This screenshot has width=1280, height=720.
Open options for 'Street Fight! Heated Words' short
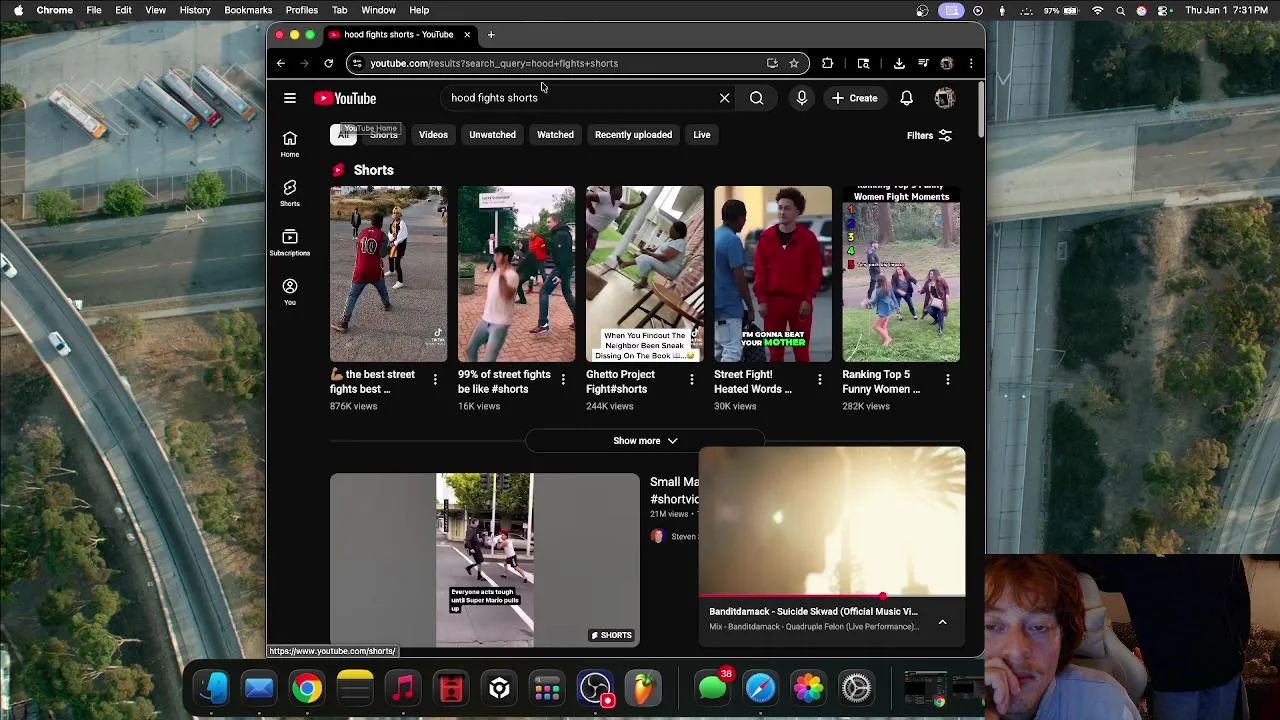[819, 379]
